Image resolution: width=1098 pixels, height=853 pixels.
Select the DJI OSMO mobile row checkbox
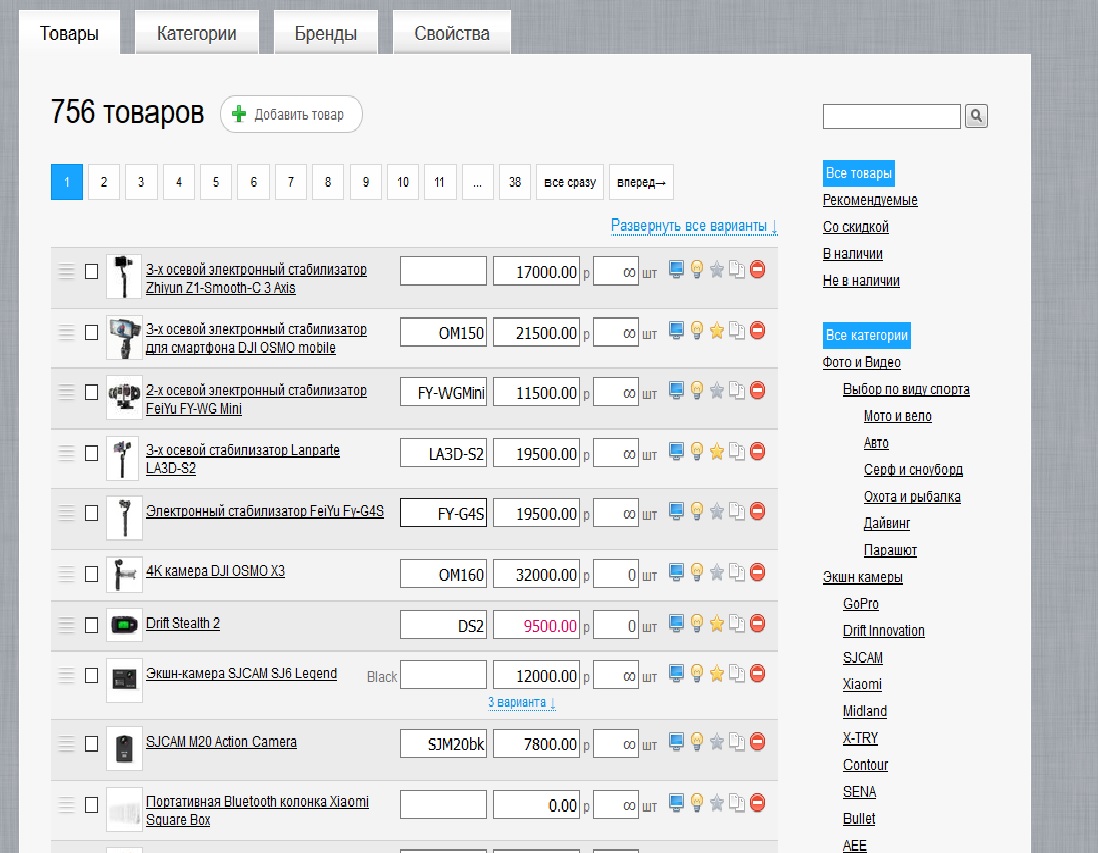(x=91, y=332)
